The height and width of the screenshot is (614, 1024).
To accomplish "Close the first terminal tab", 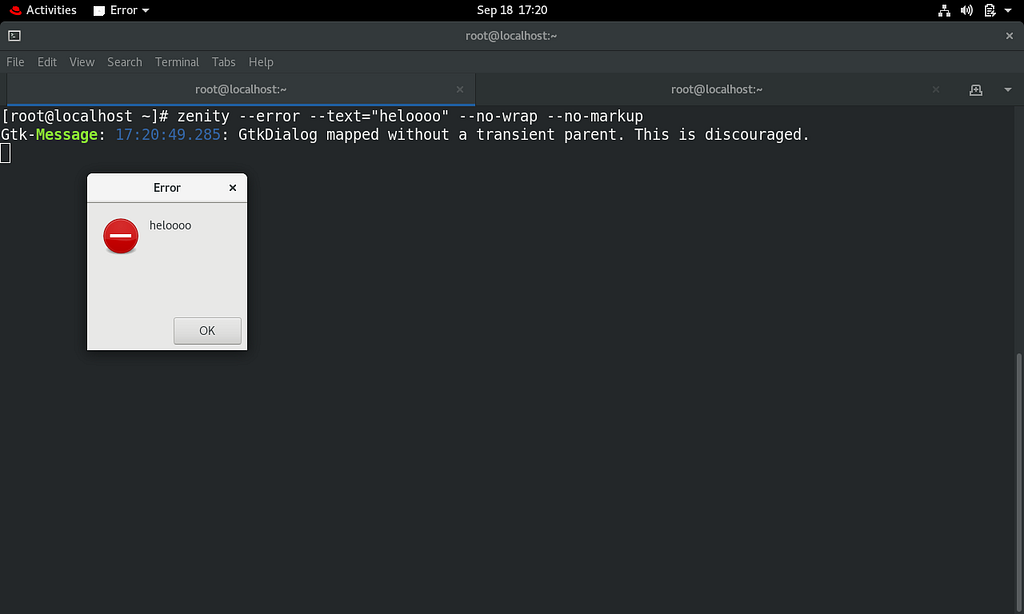I will coord(460,89).
